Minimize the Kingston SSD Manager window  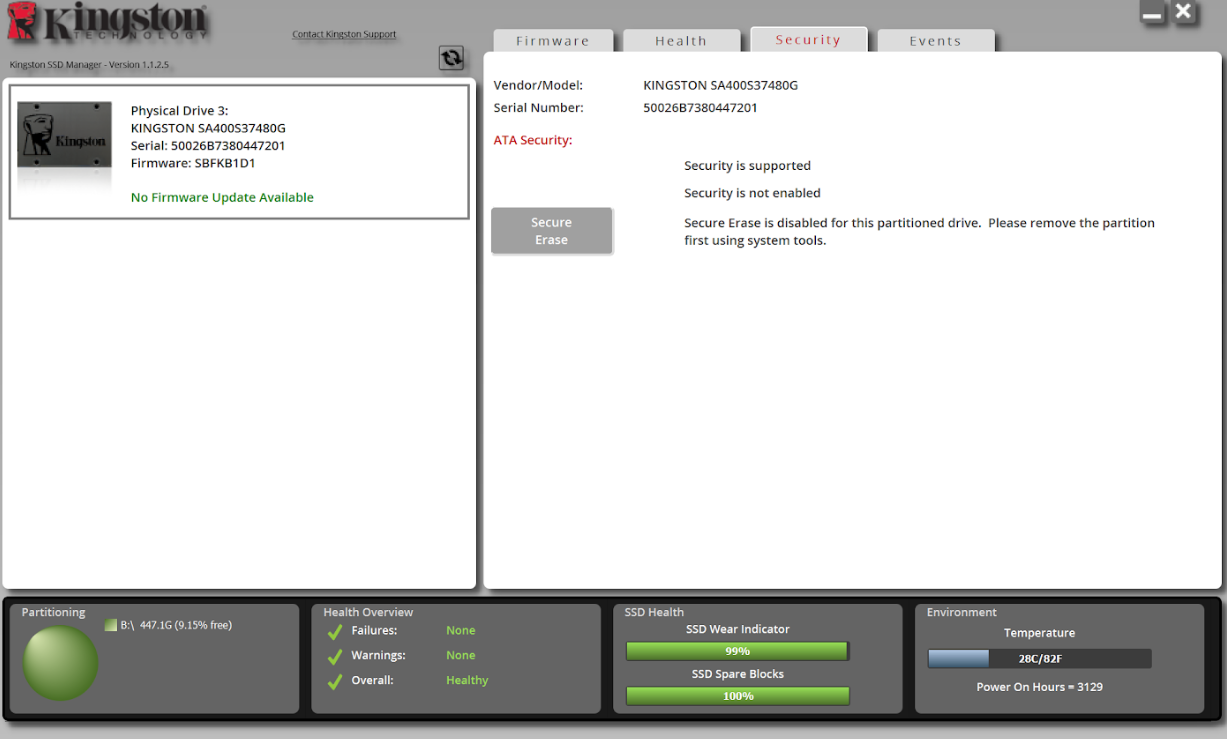coord(1152,14)
